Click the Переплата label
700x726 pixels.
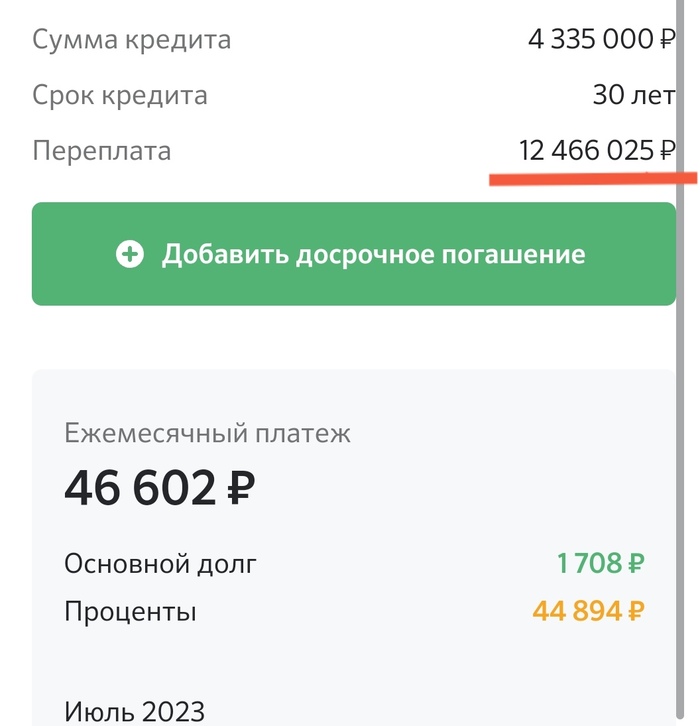(x=101, y=151)
